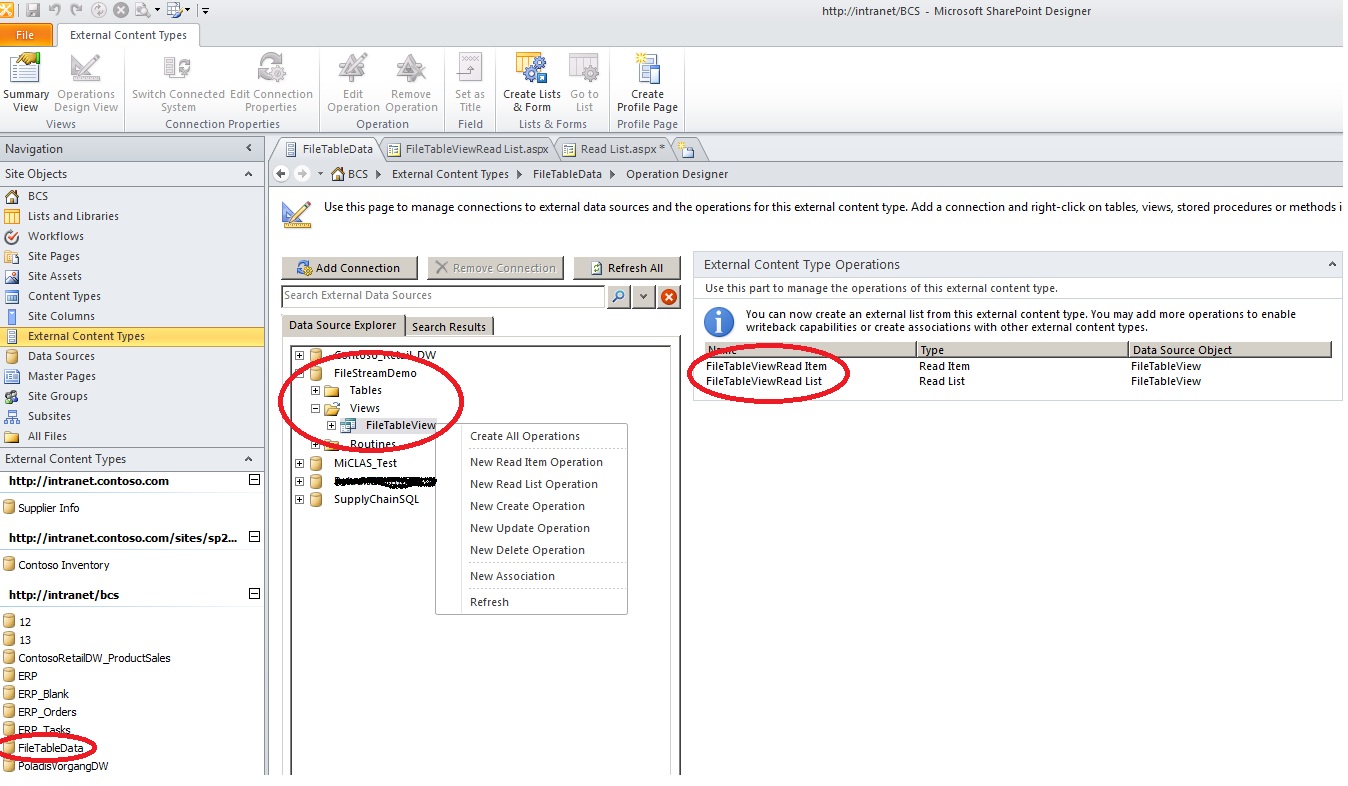Image resolution: width=1348 pixels, height=786 pixels.
Task: Click the Preview in Browser magnifier icon
Action: coord(144,11)
